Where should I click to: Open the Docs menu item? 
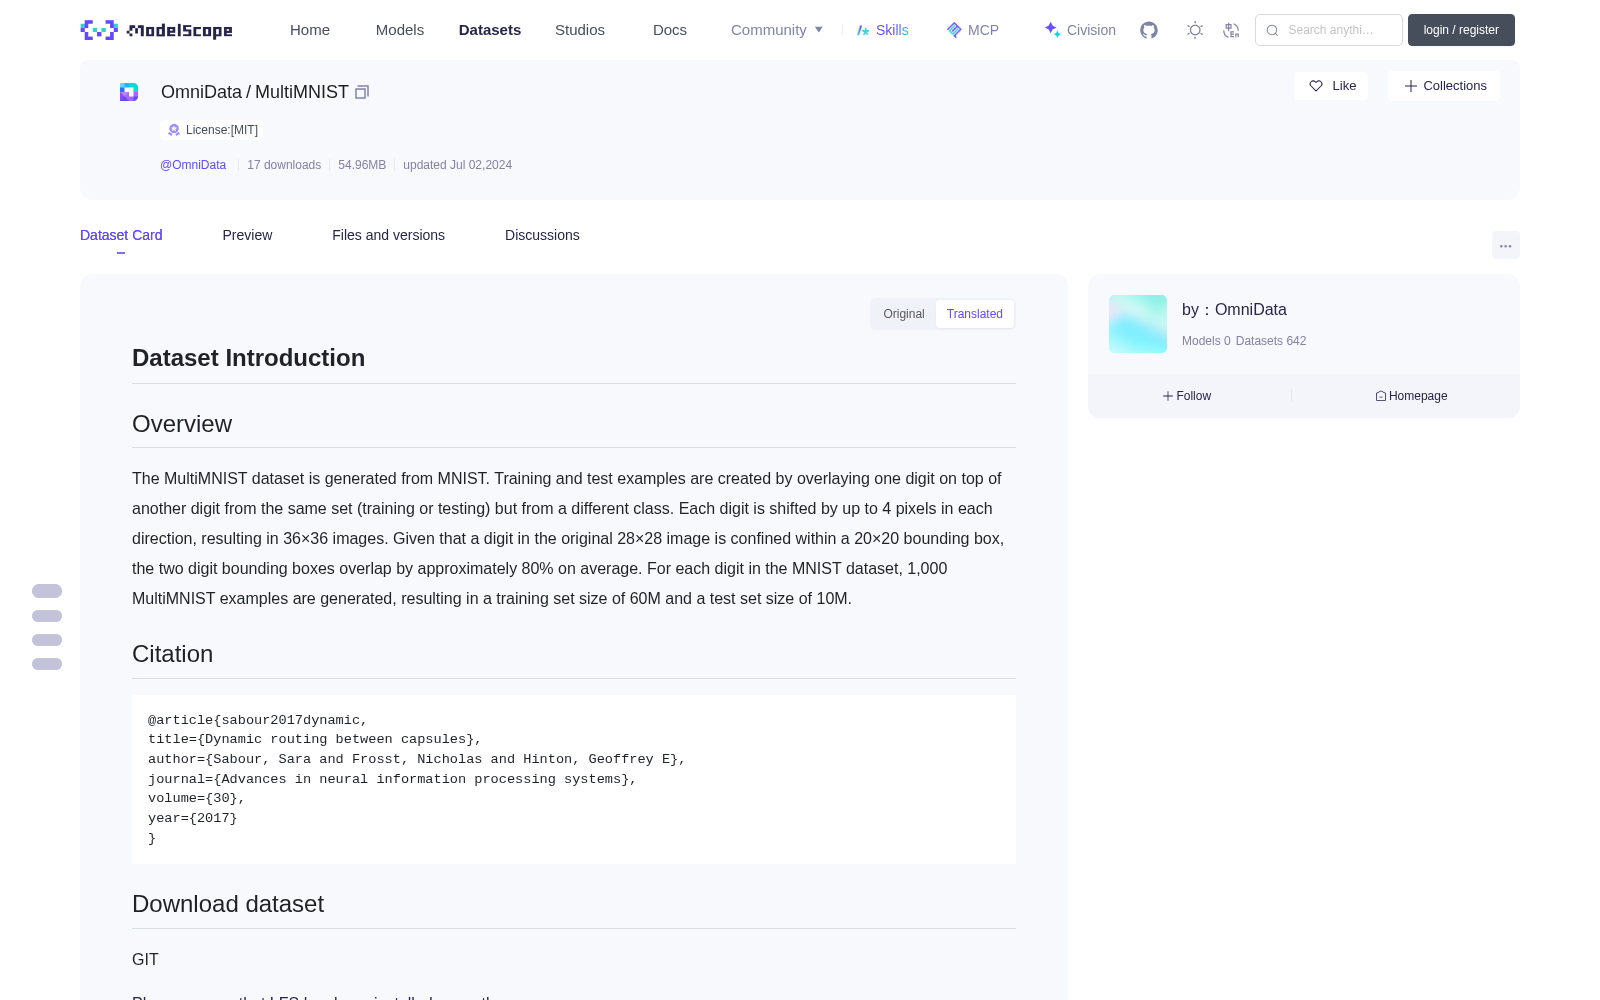pyautogui.click(x=670, y=30)
